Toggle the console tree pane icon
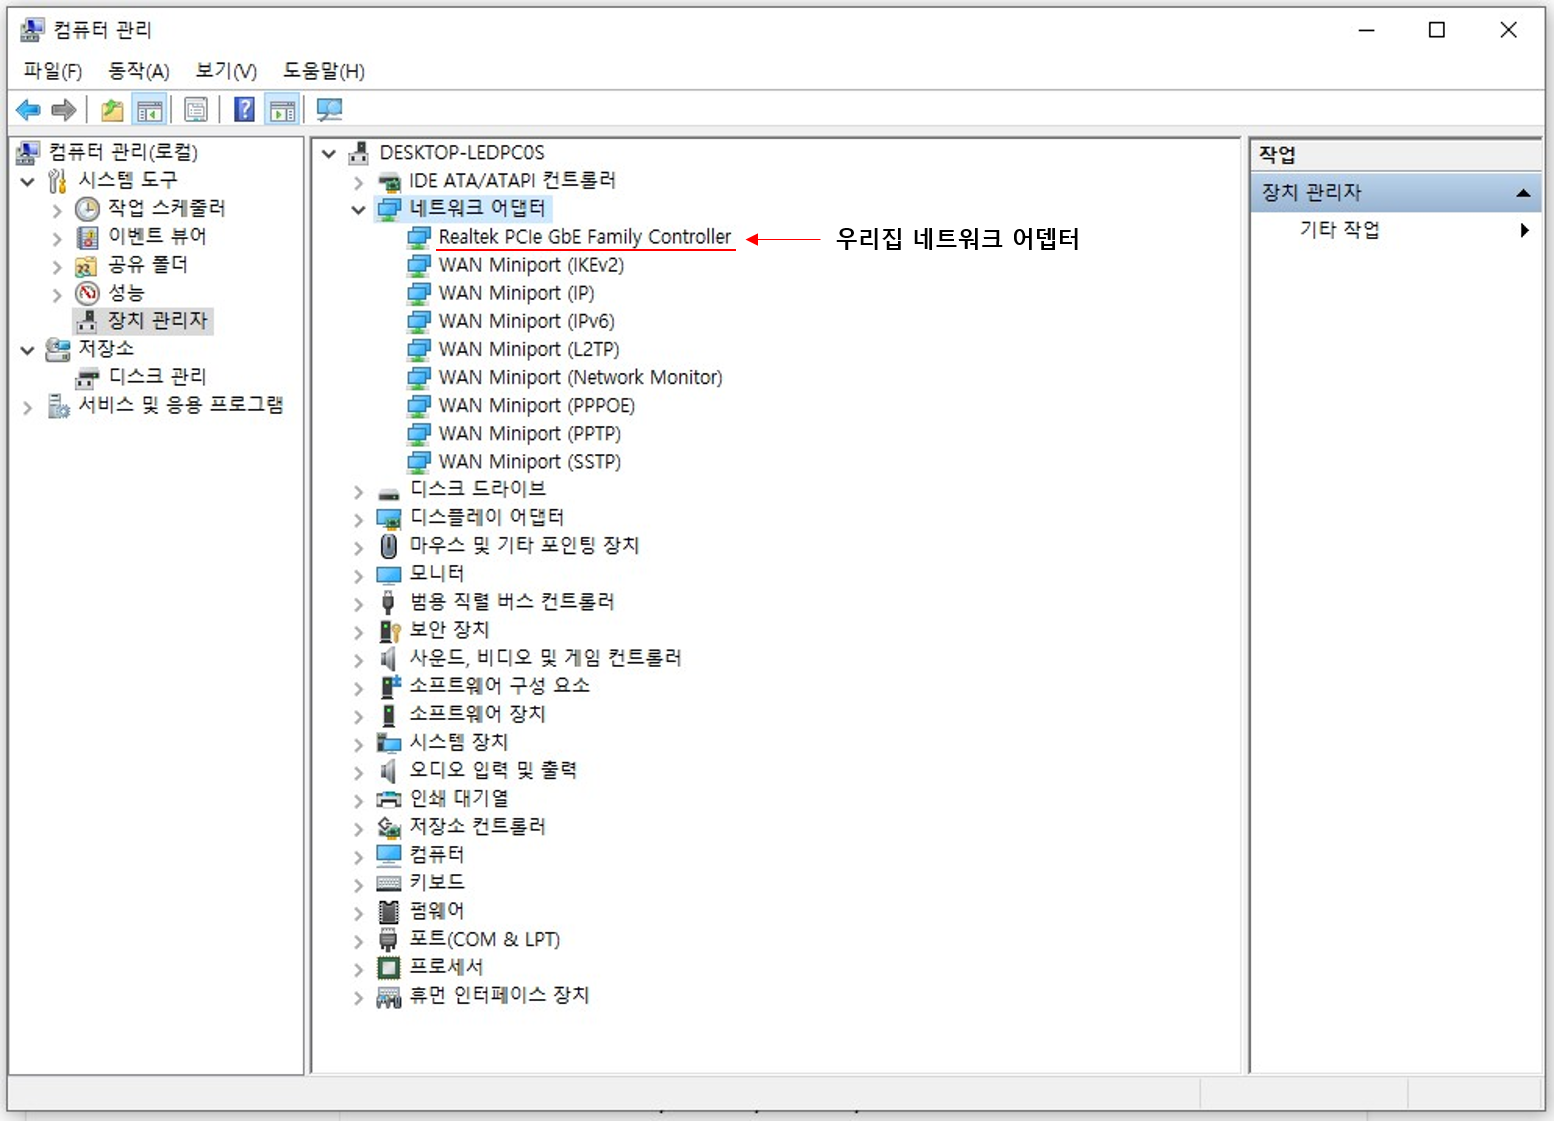The height and width of the screenshot is (1121, 1554). [x=149, y=109]
